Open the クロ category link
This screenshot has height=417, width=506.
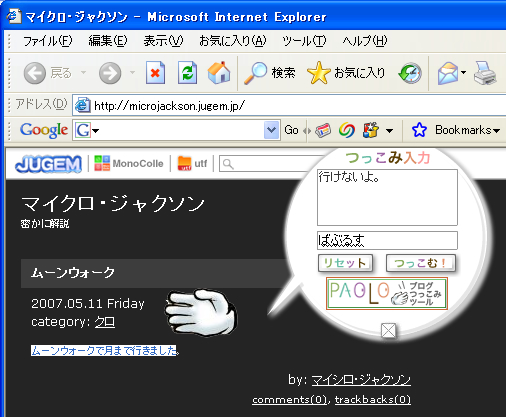click(x=105, y=322)
